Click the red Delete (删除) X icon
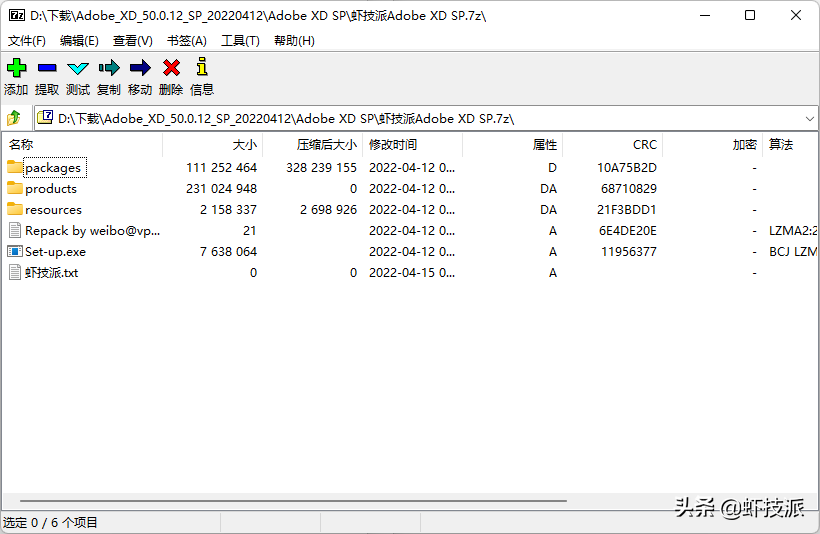Screen dimensions: 820x534 point(171,67)
